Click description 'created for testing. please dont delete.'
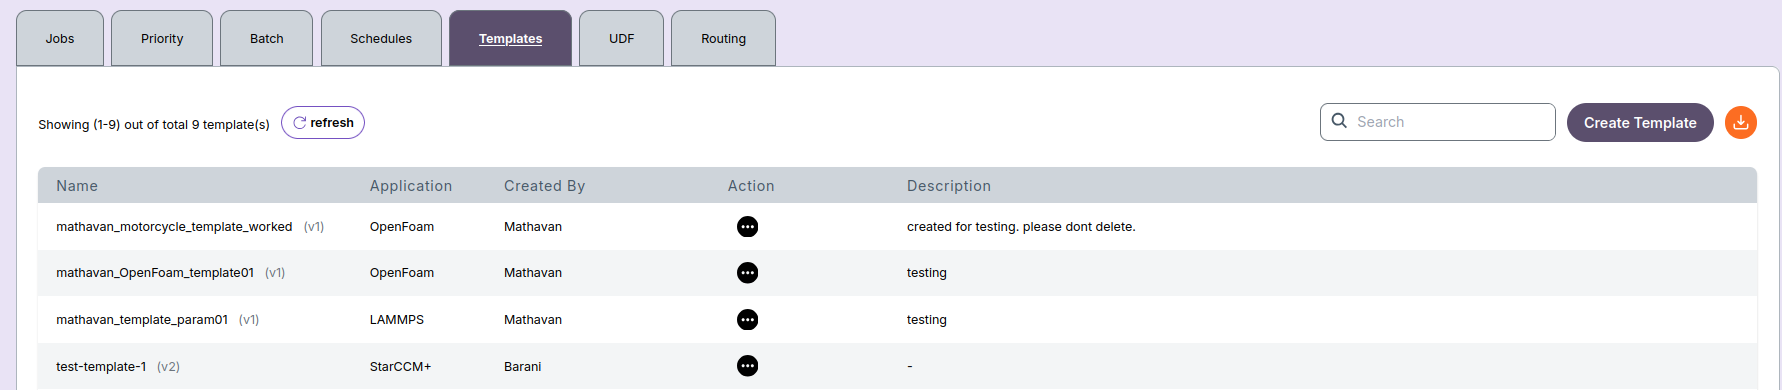This screenshot has width=1782, height=390. click(x=1021, y=227)
